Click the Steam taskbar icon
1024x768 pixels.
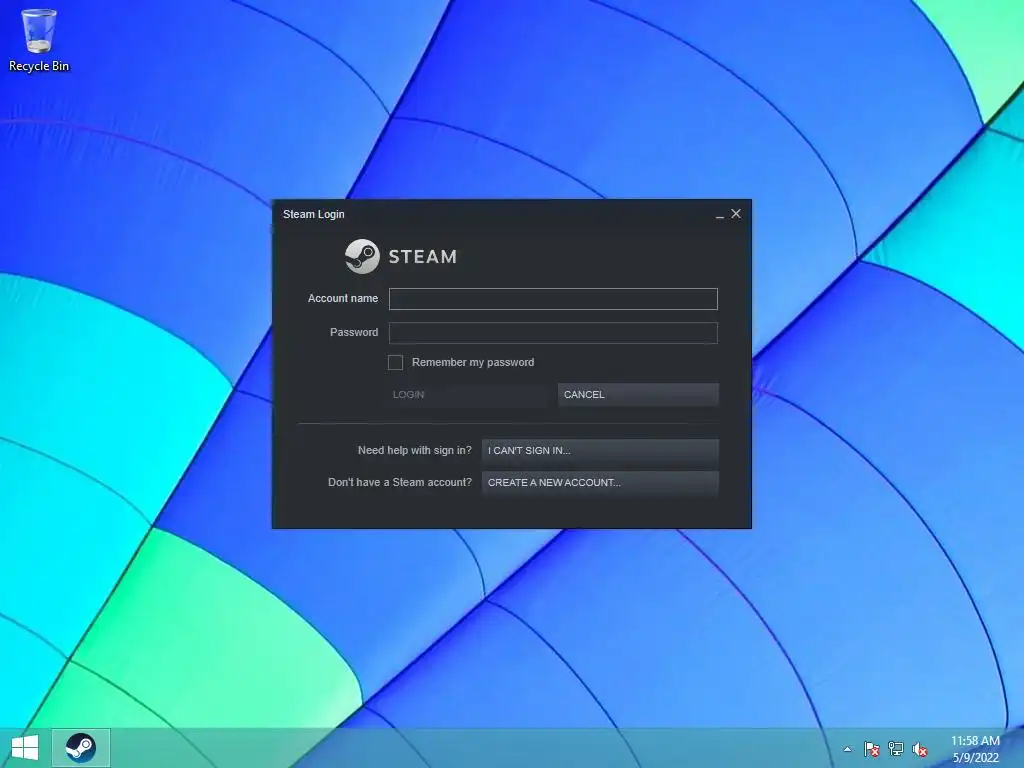[x=80, y=748]
